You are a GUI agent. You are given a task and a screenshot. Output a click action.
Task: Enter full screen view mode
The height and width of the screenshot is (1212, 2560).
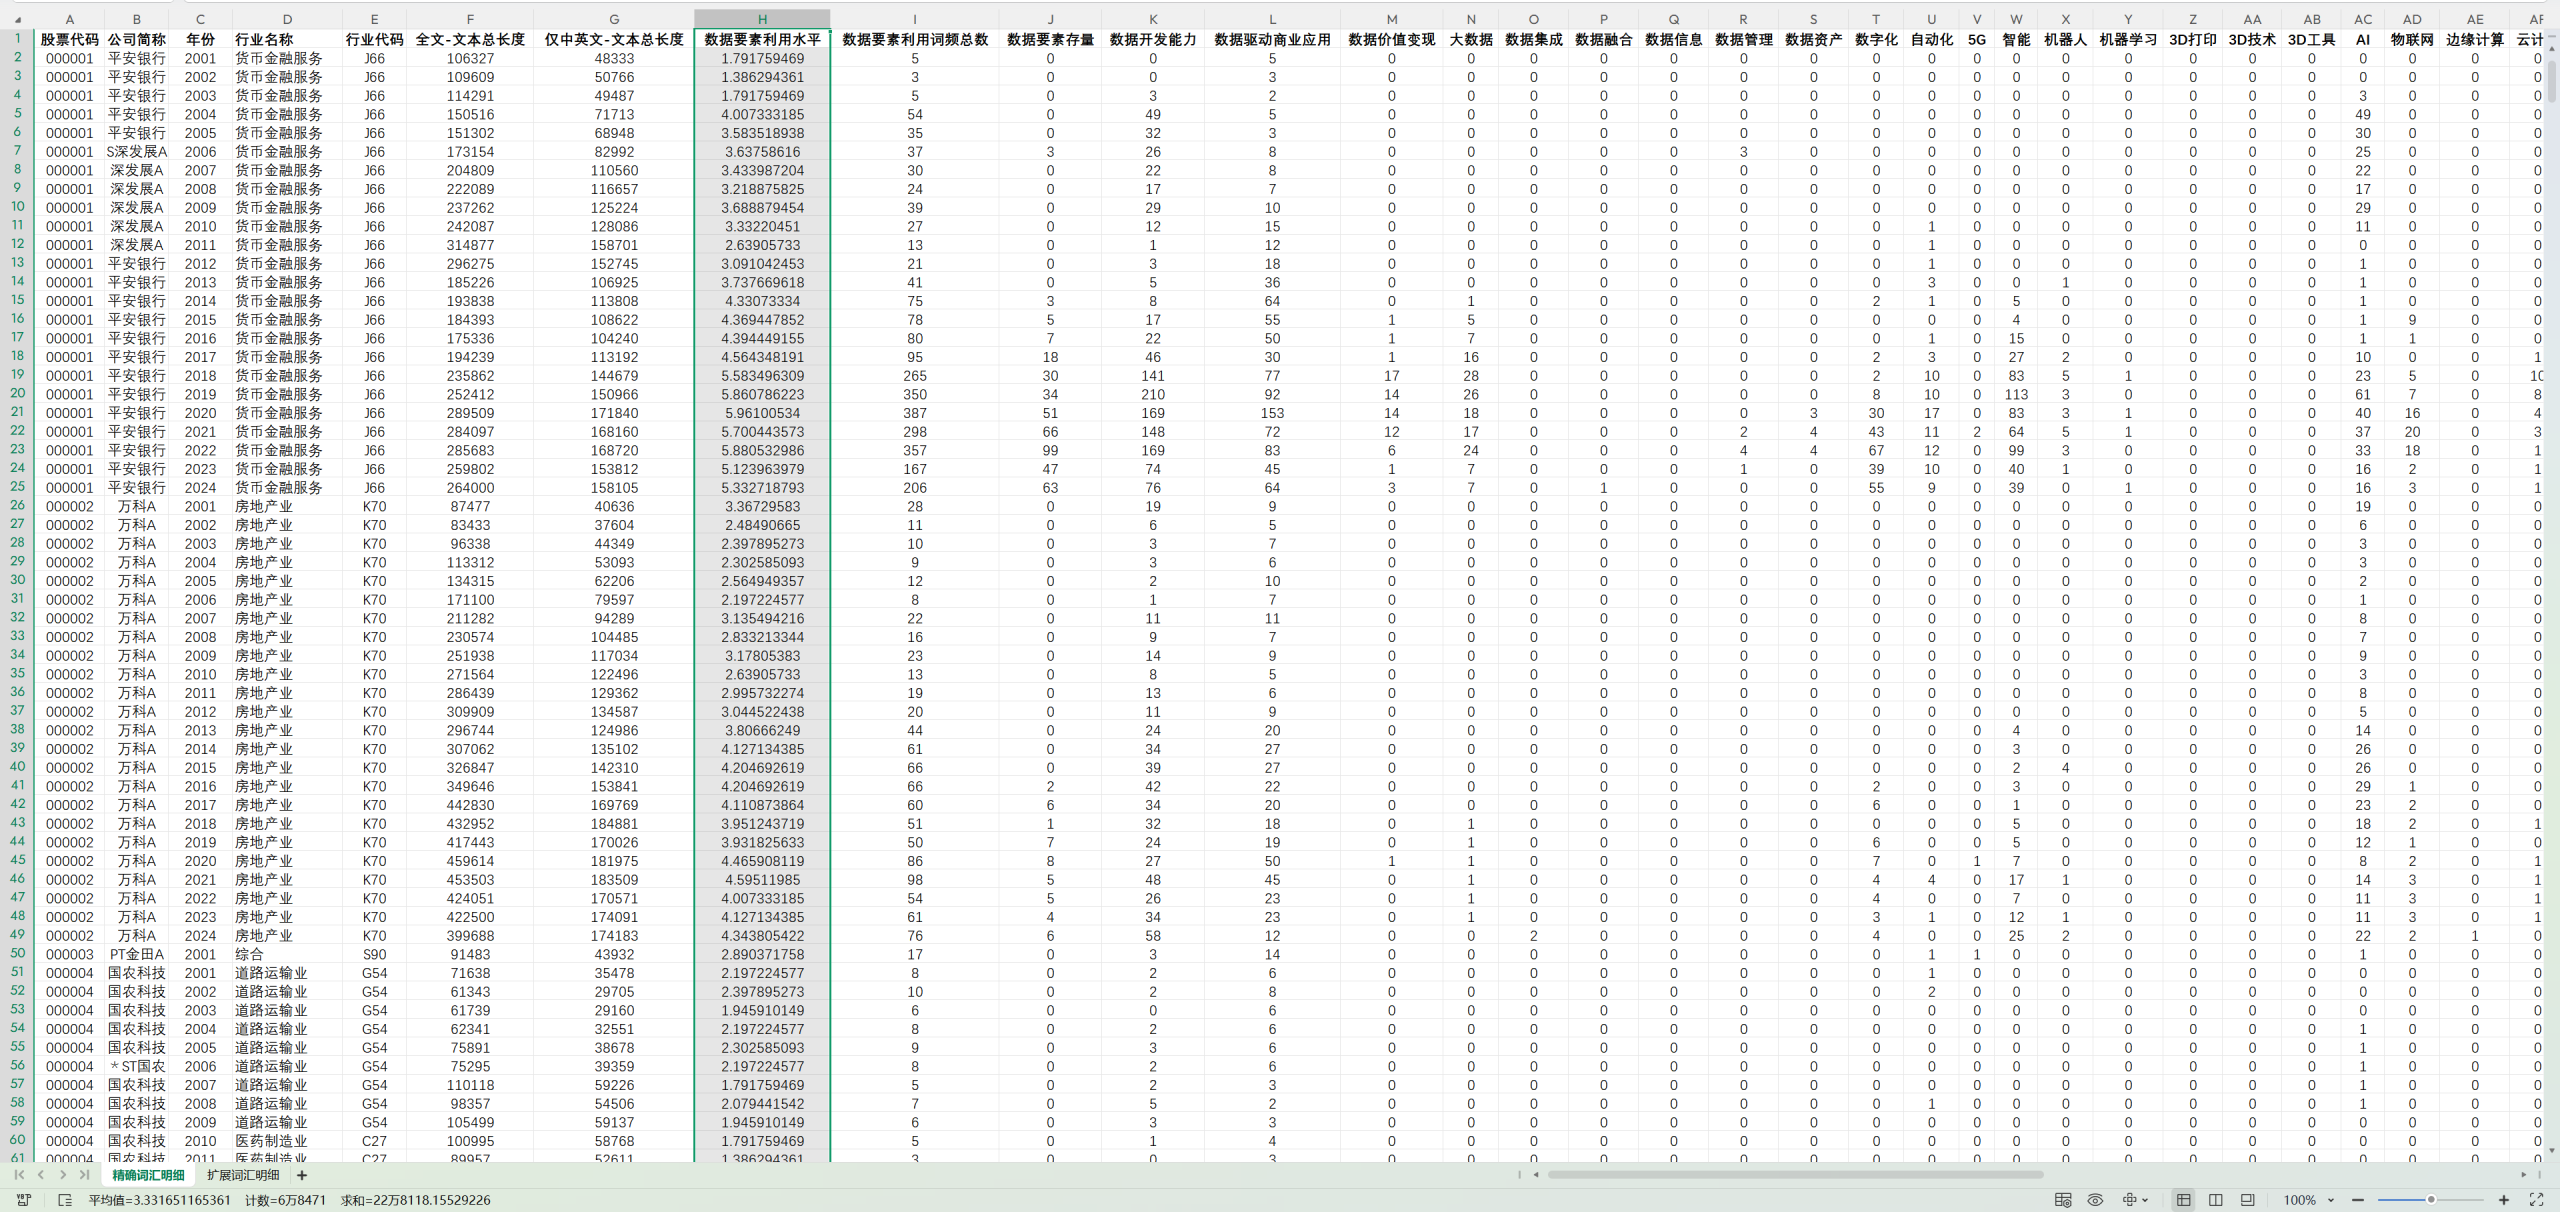tap(2536, 1200)
